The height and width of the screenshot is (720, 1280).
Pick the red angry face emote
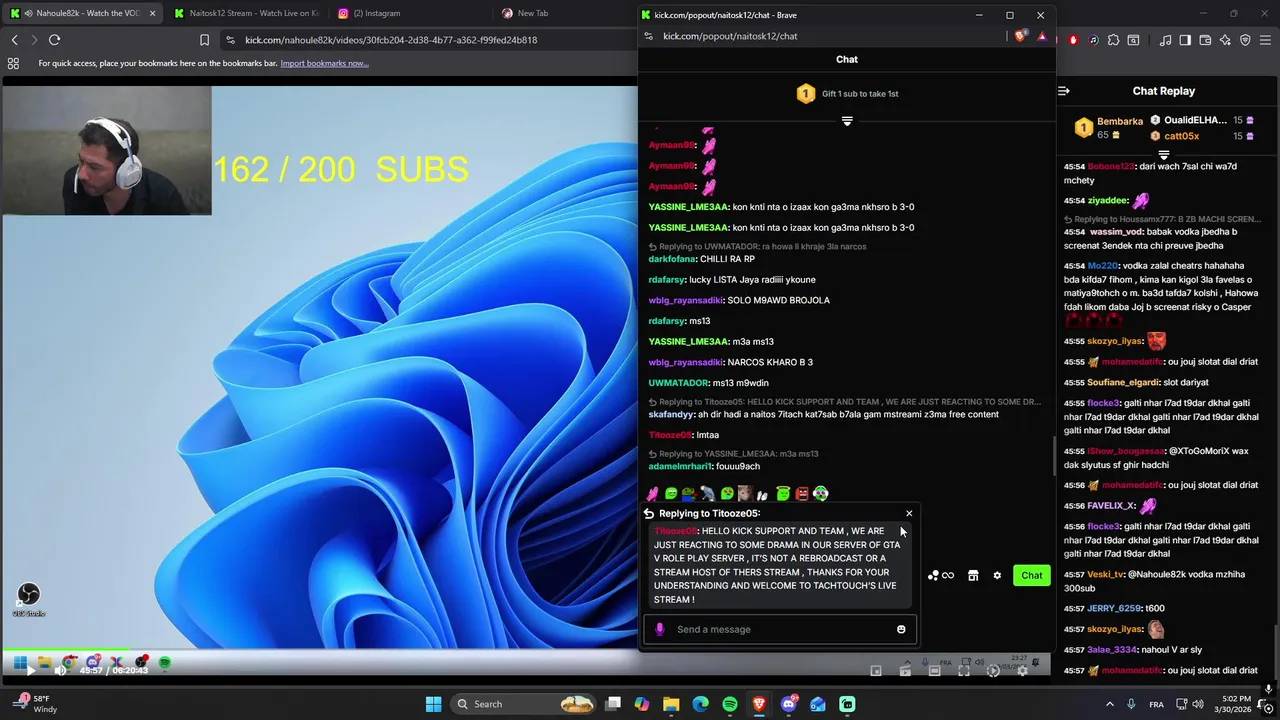tap(803, 493)
